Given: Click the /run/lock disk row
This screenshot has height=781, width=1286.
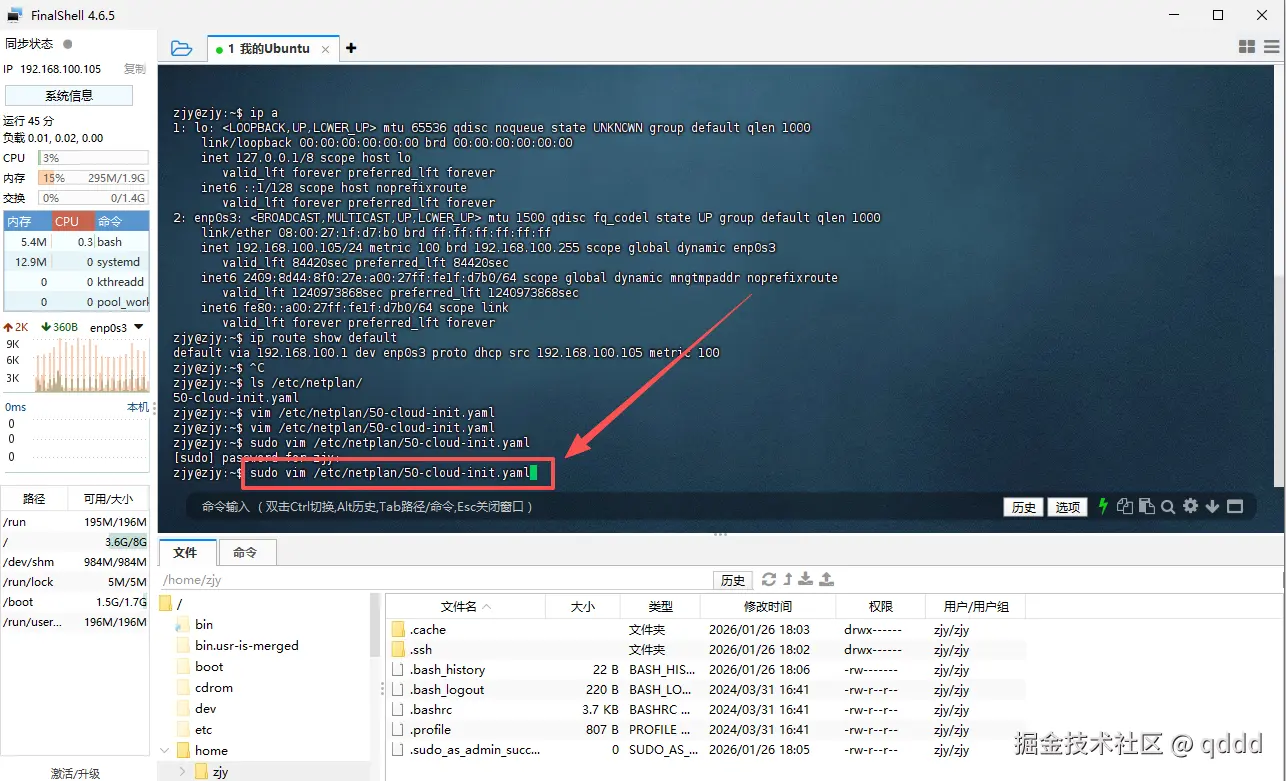Looking at the screenshot, I should 76,582.
